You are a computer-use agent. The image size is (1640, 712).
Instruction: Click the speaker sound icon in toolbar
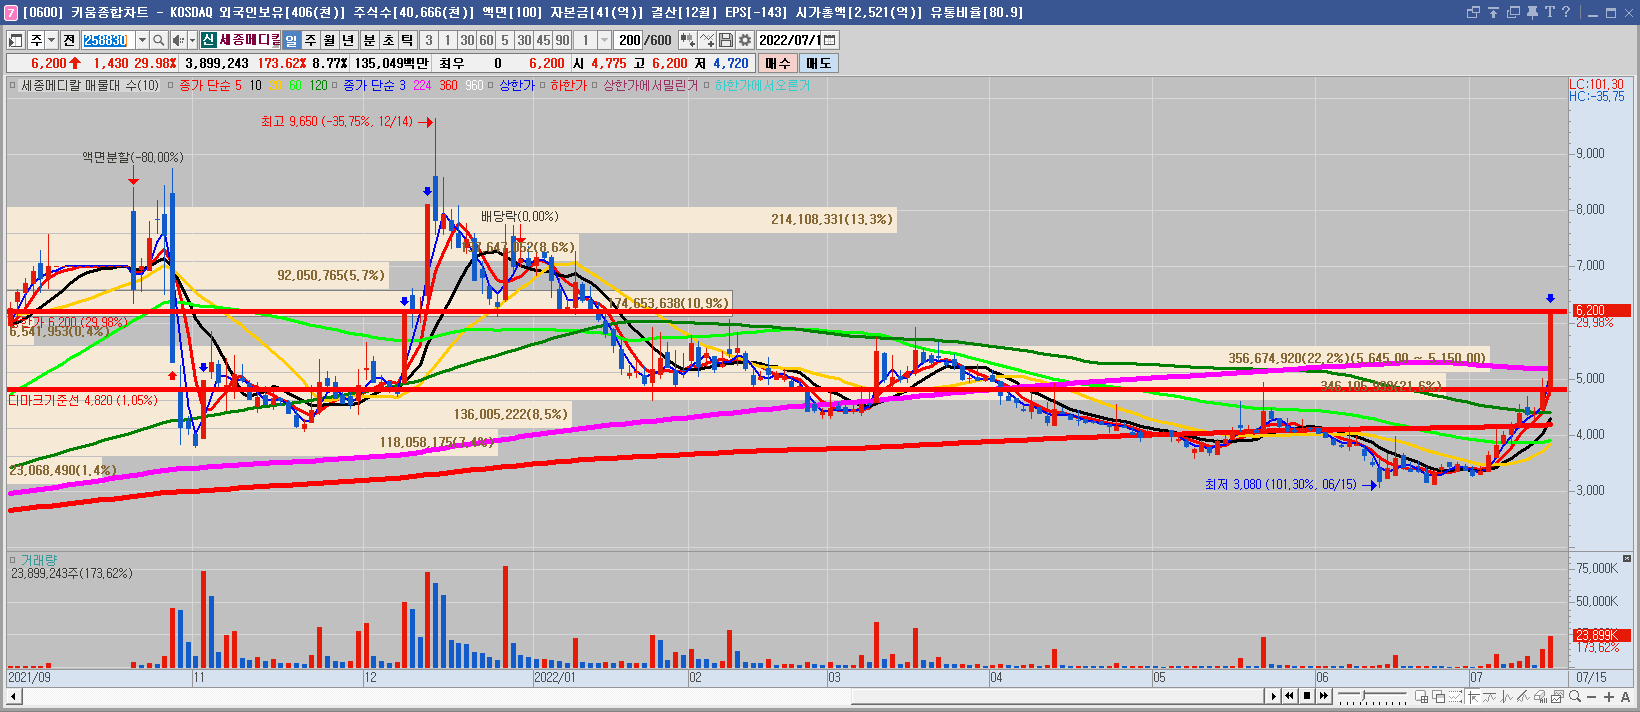(x=178, y=40)
